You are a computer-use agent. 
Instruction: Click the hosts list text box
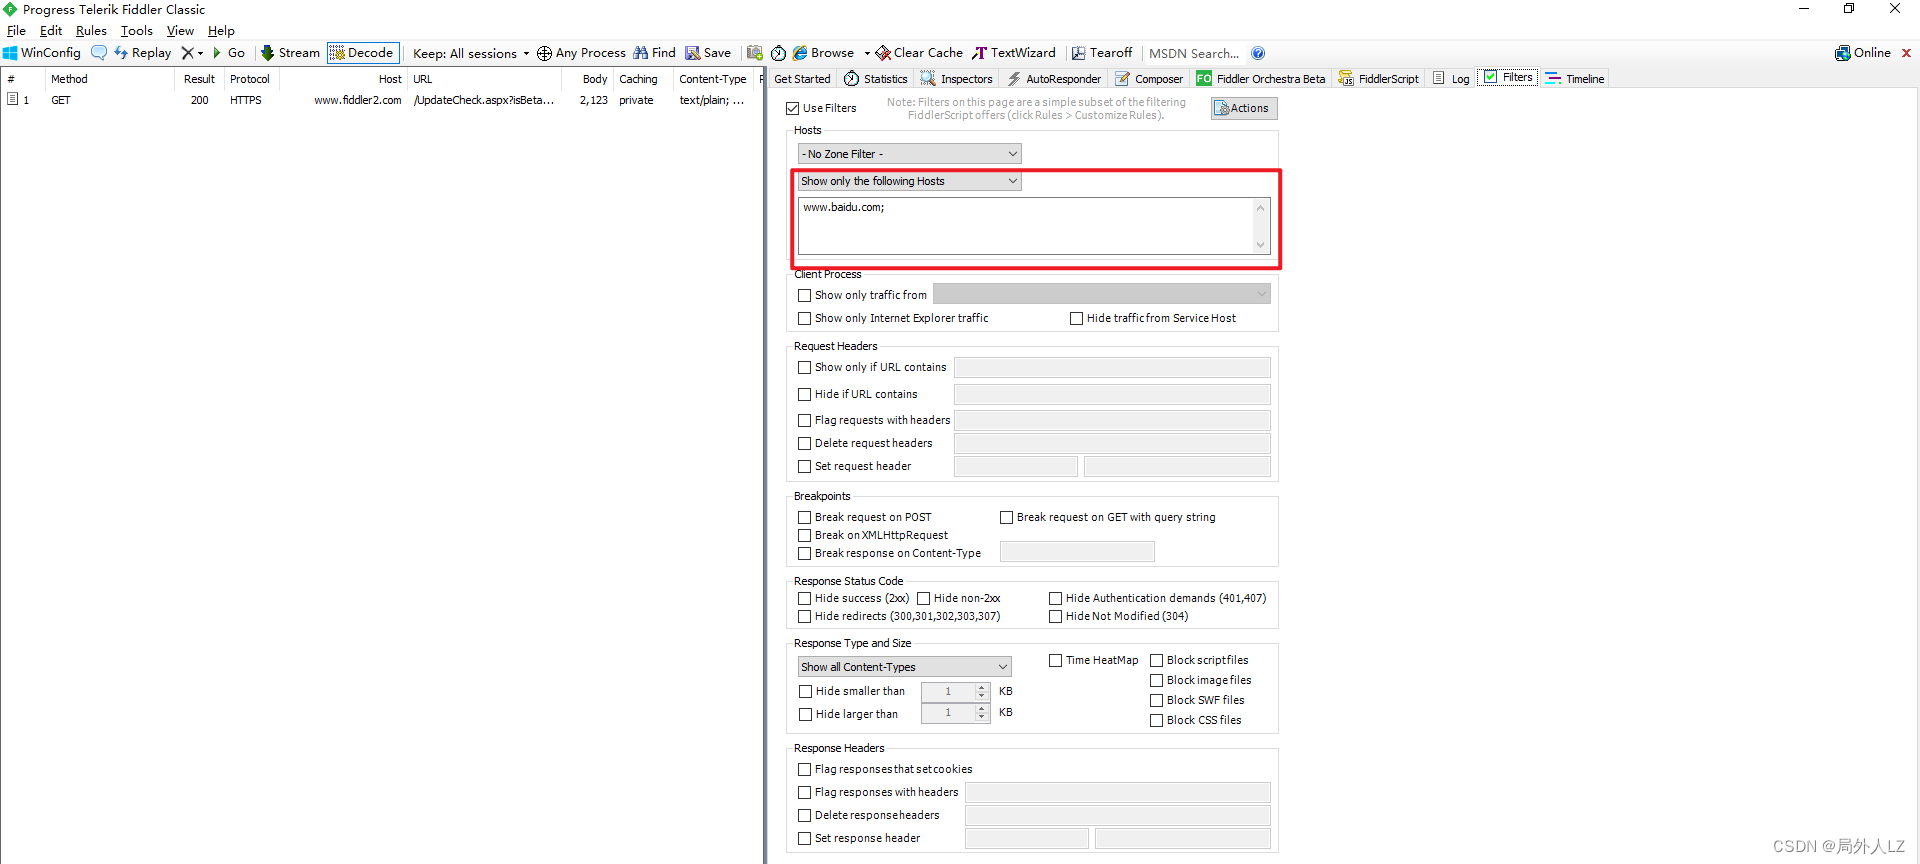(x=1025, y=225)
